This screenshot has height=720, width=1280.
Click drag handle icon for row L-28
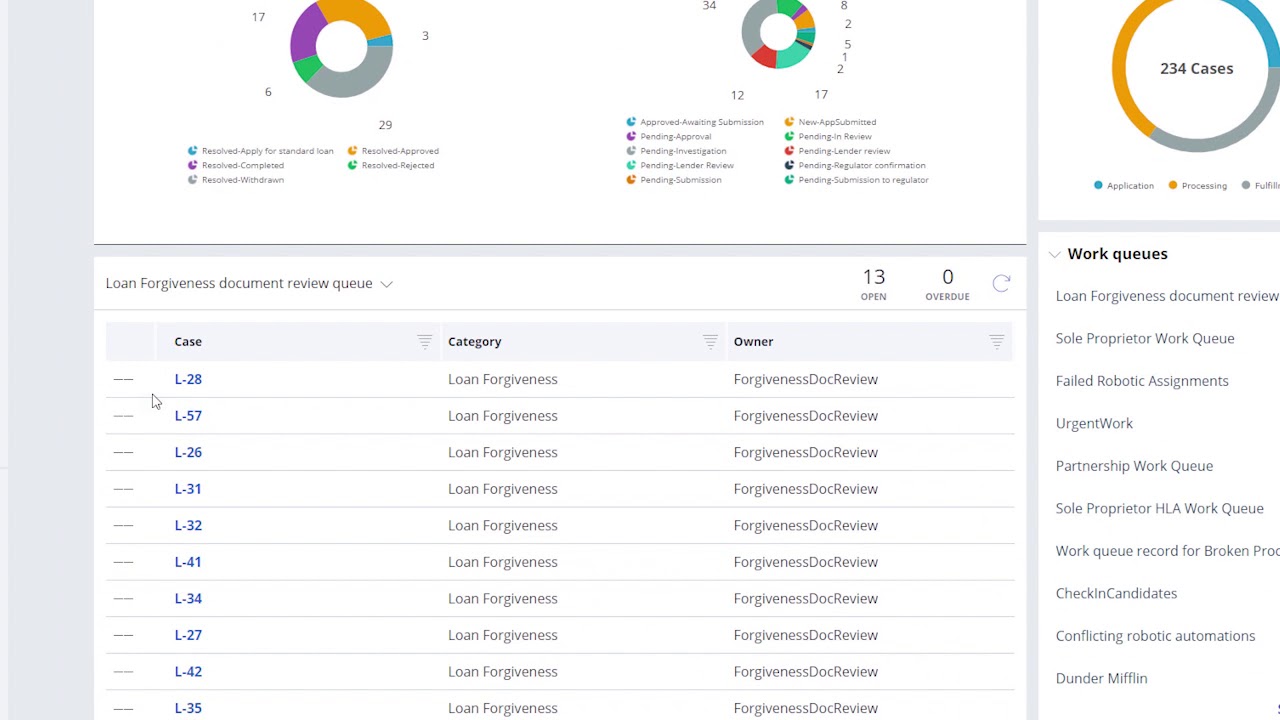[123, 379]
